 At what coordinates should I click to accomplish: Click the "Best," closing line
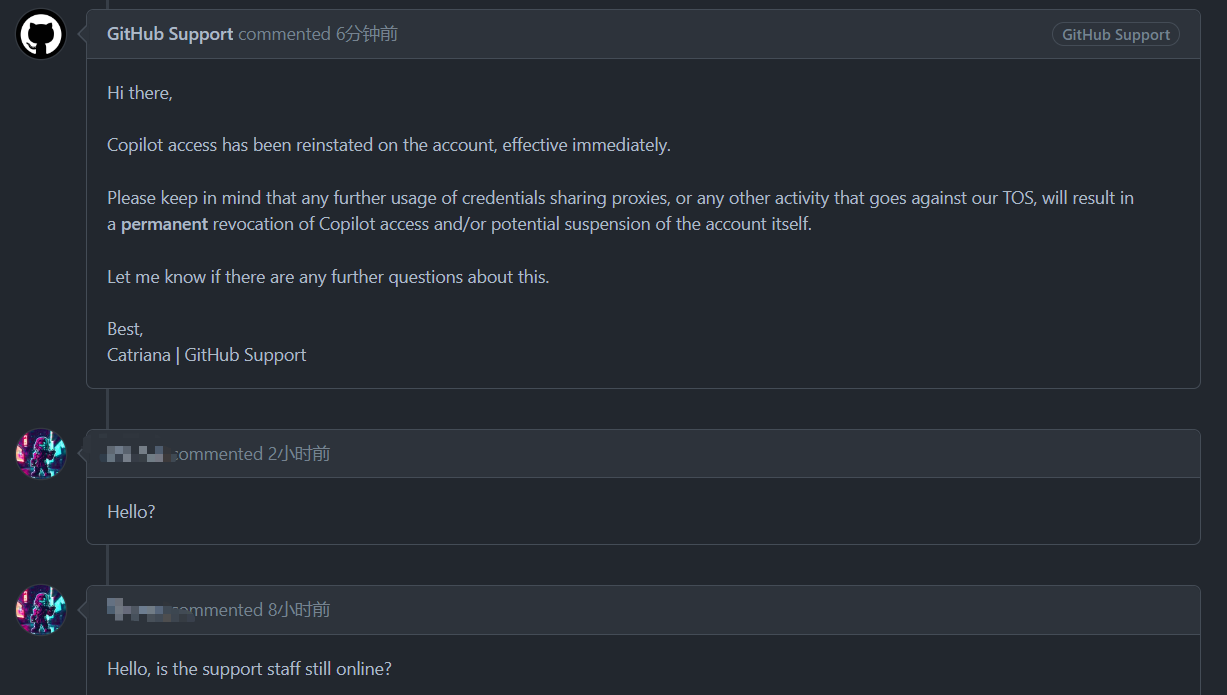click(x=125, y=329)
